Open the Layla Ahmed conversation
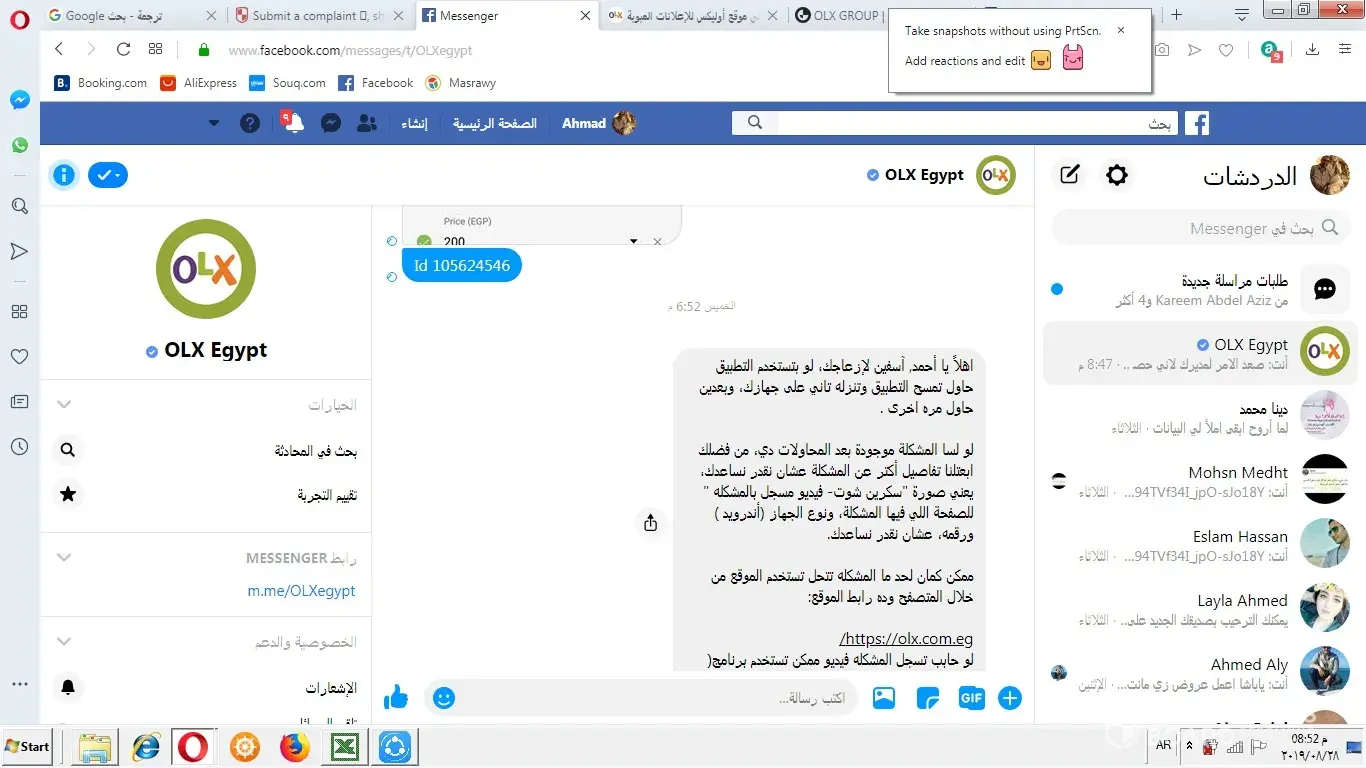The height and width of the screenshot is (768, 1366). (1200, 609)
